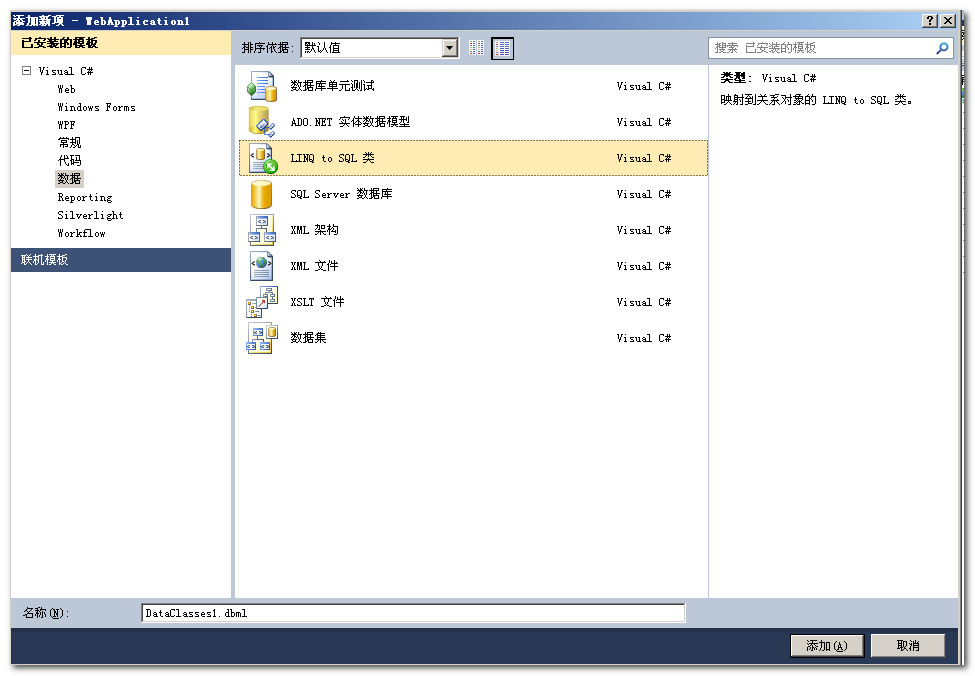
Task: Click the 名称 filename input field
Action: pyautogui.click(x=413, y=613)
